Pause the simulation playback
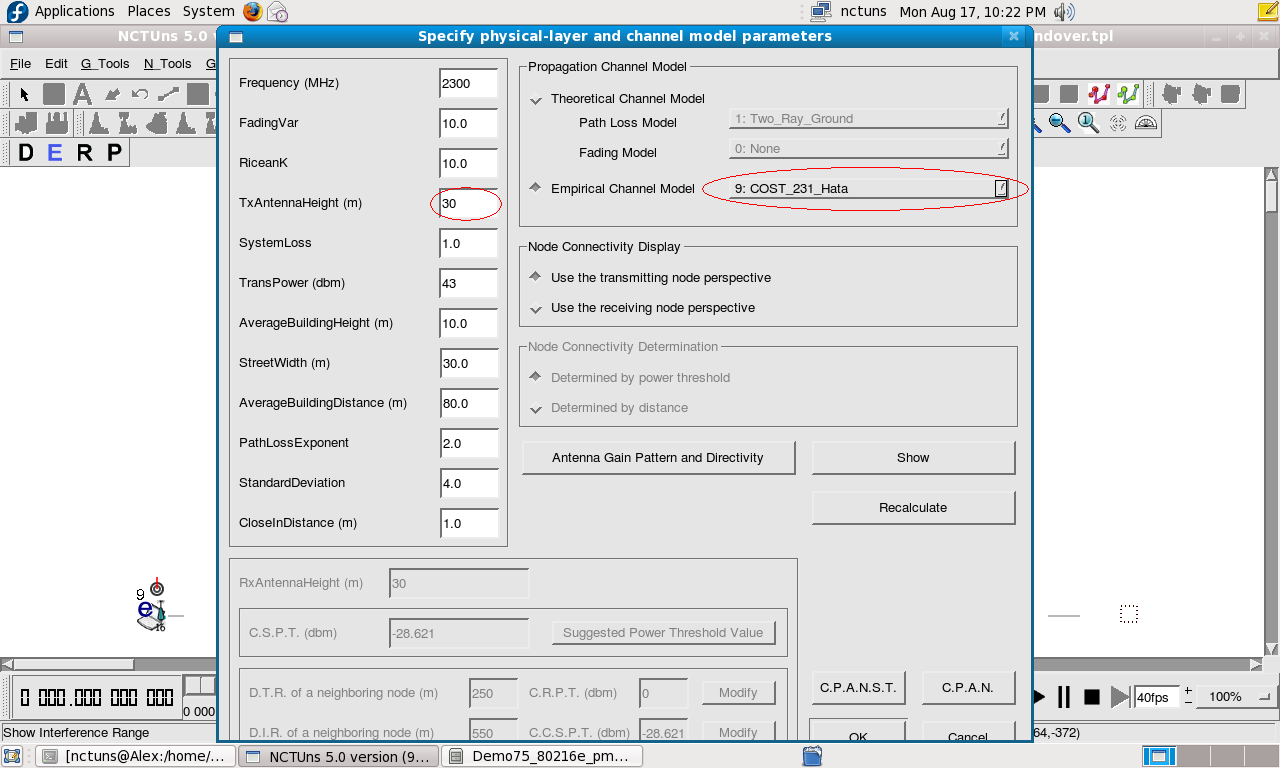Image resolution: width=1280 pixels, height=768 pixels. pos(1064,697)
